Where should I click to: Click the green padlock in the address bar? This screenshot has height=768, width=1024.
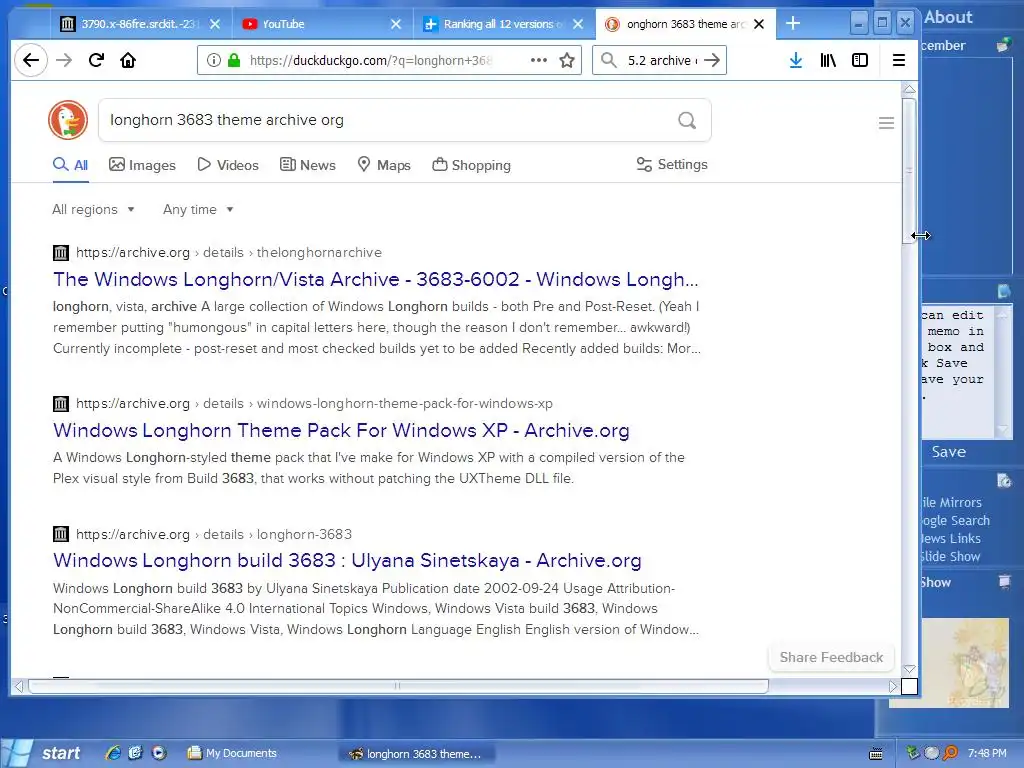234,61
